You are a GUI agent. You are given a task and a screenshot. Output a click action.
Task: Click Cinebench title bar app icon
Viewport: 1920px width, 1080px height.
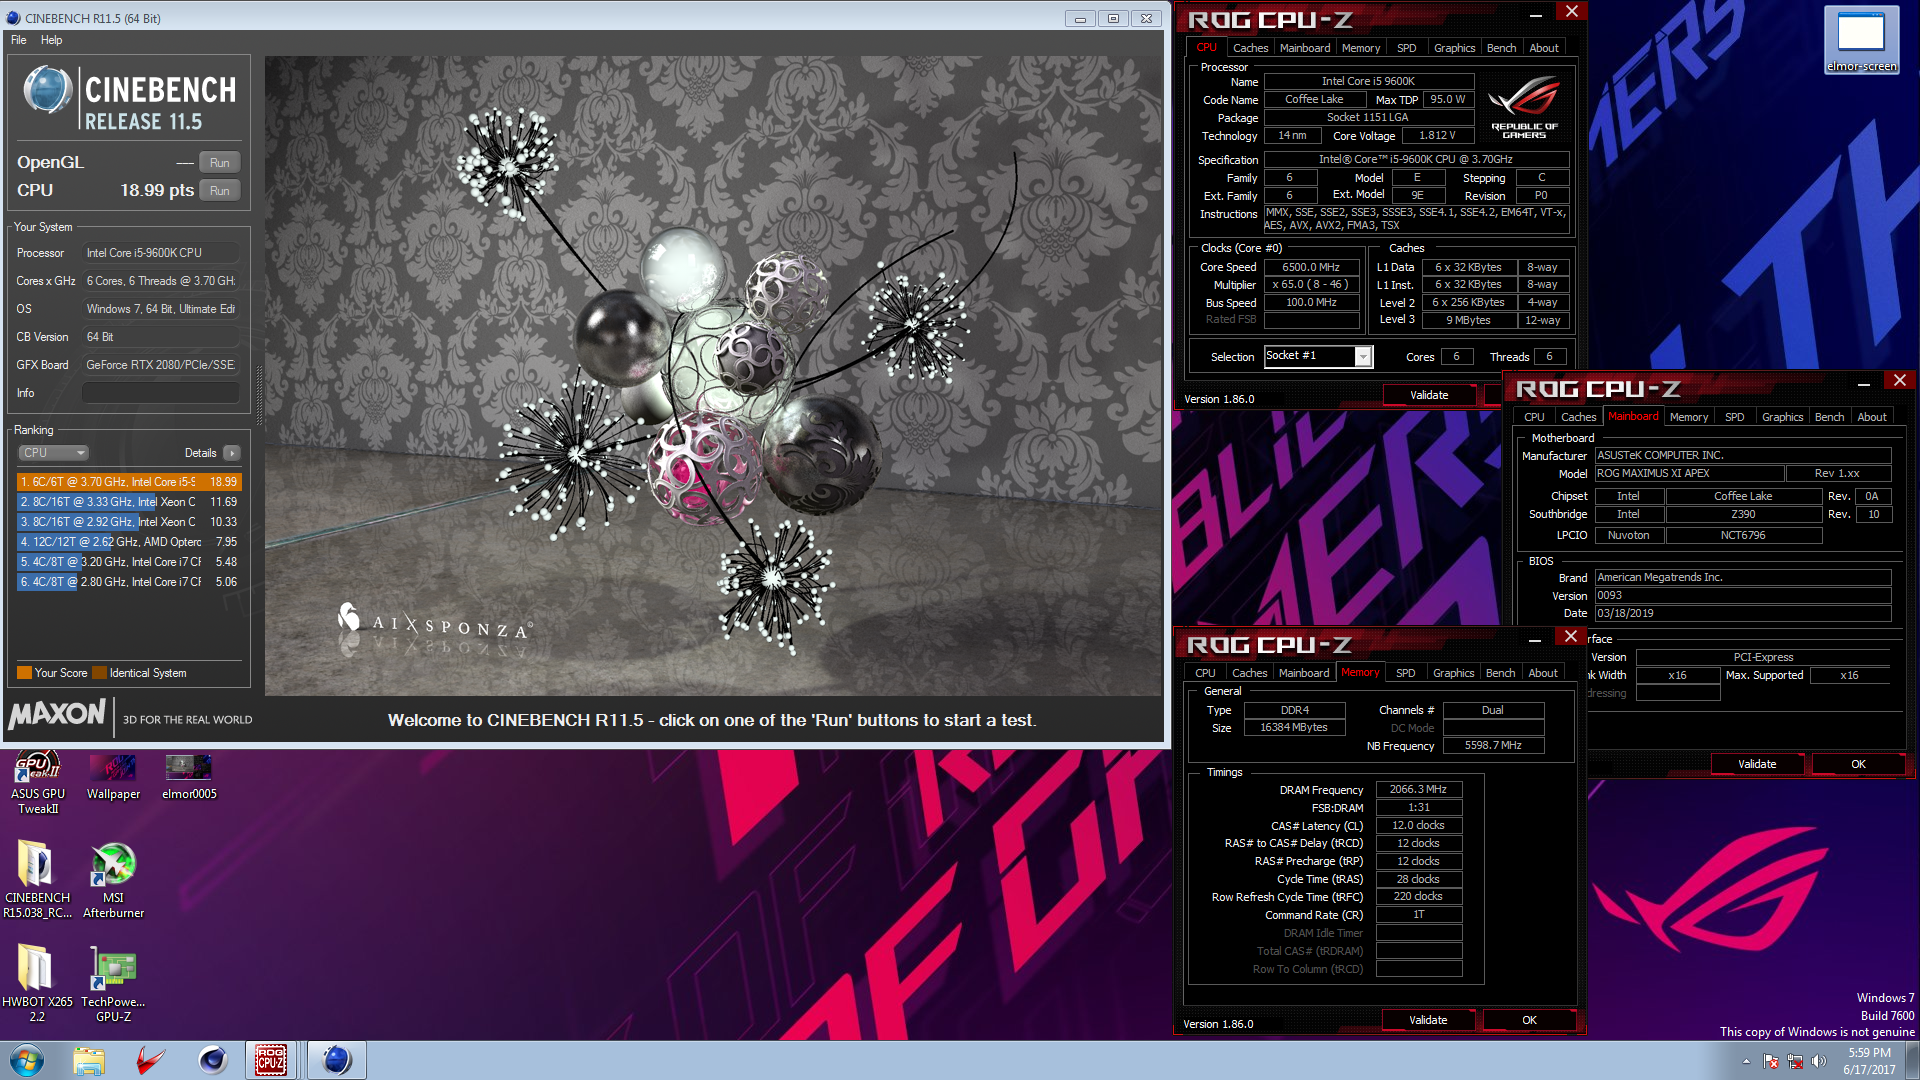[x=13, y=18]
